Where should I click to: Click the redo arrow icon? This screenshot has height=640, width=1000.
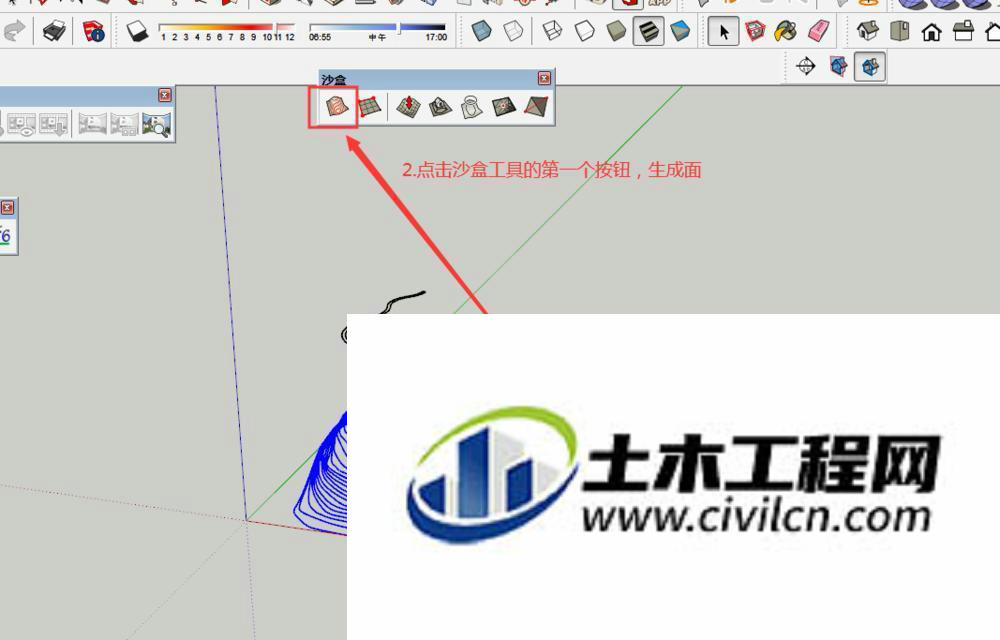[x=14, y=31]
